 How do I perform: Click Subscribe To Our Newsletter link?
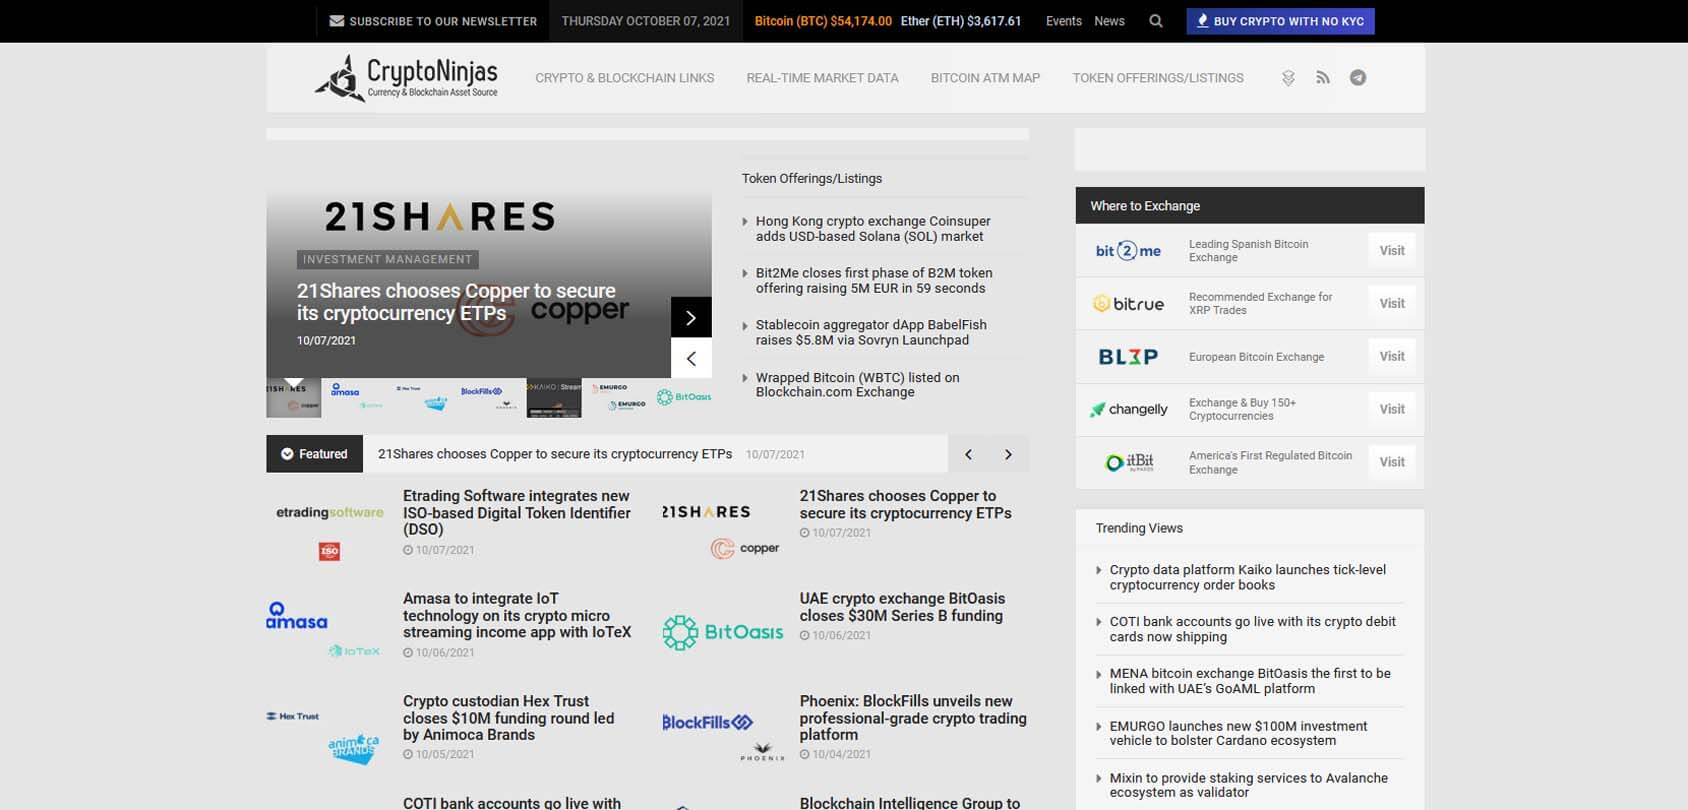433,21
